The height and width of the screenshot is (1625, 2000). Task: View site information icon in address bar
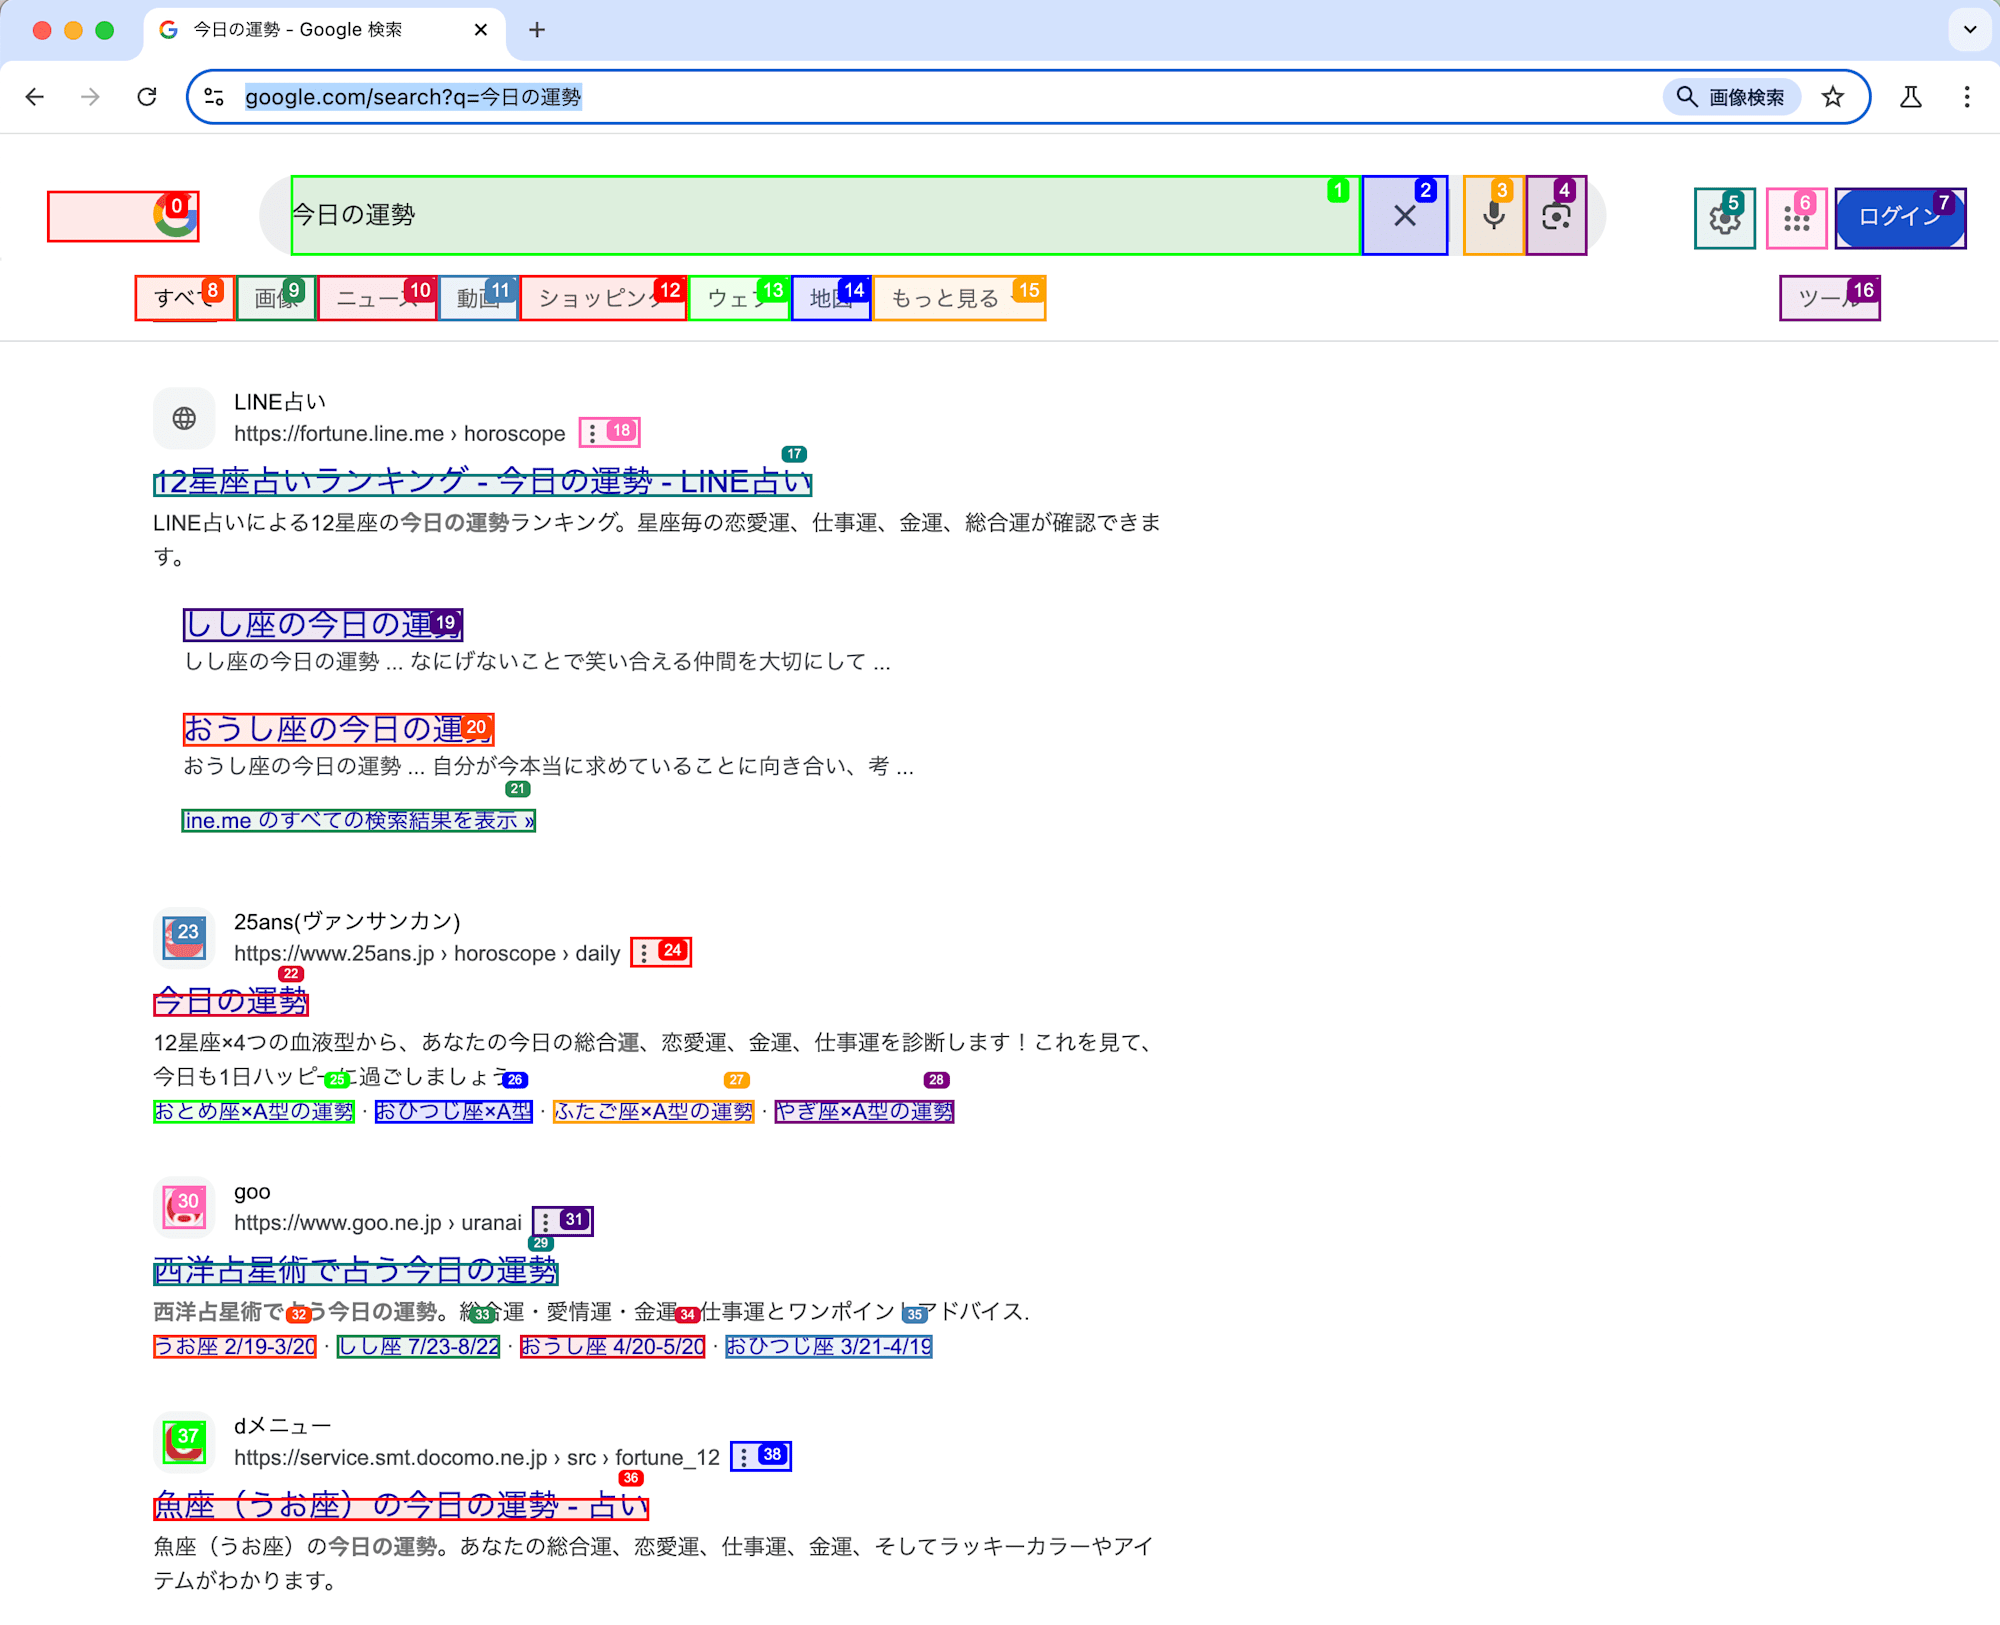[214, 97]
